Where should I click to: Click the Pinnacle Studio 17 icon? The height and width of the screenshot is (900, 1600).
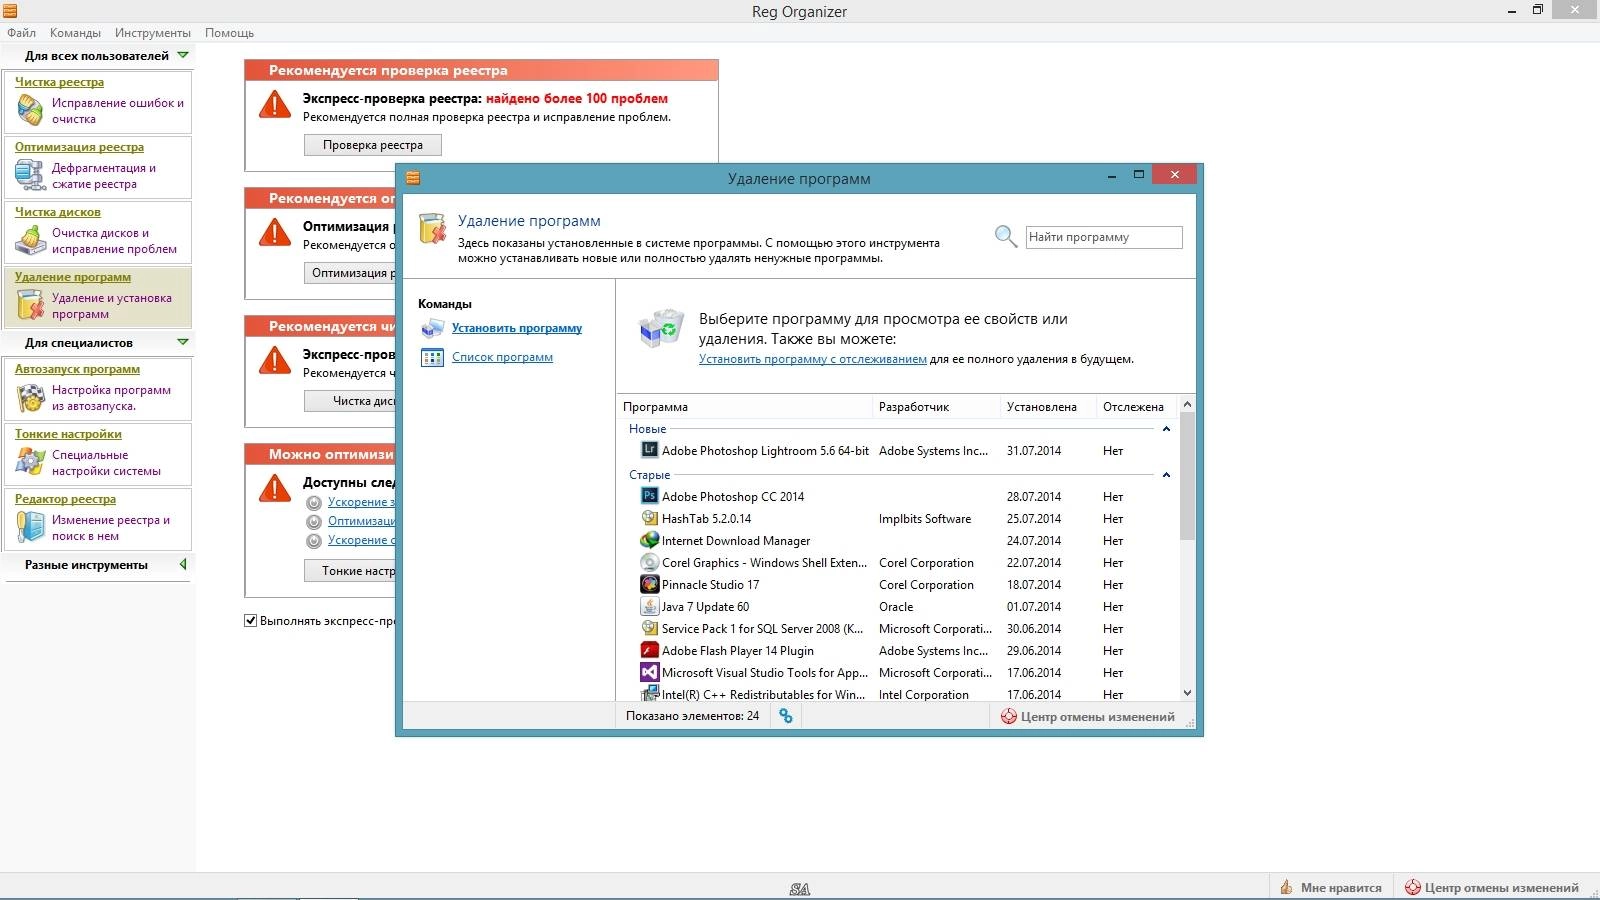pyautogui.click(x=649, y=584)
